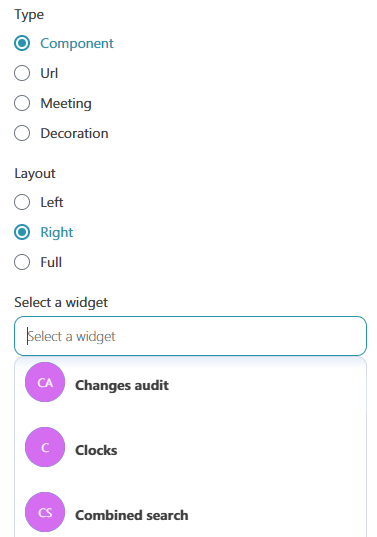
Task: Choose the Decoration type radio button
Action: (22, 133)
